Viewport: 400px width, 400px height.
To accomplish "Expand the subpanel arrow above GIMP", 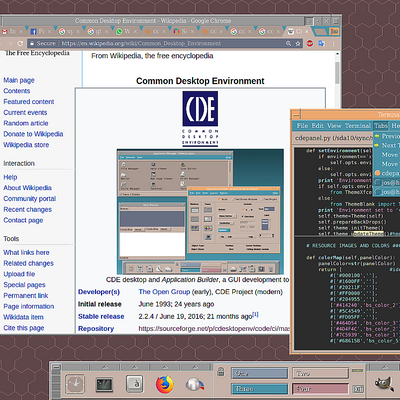I will [x=384, y=367].
